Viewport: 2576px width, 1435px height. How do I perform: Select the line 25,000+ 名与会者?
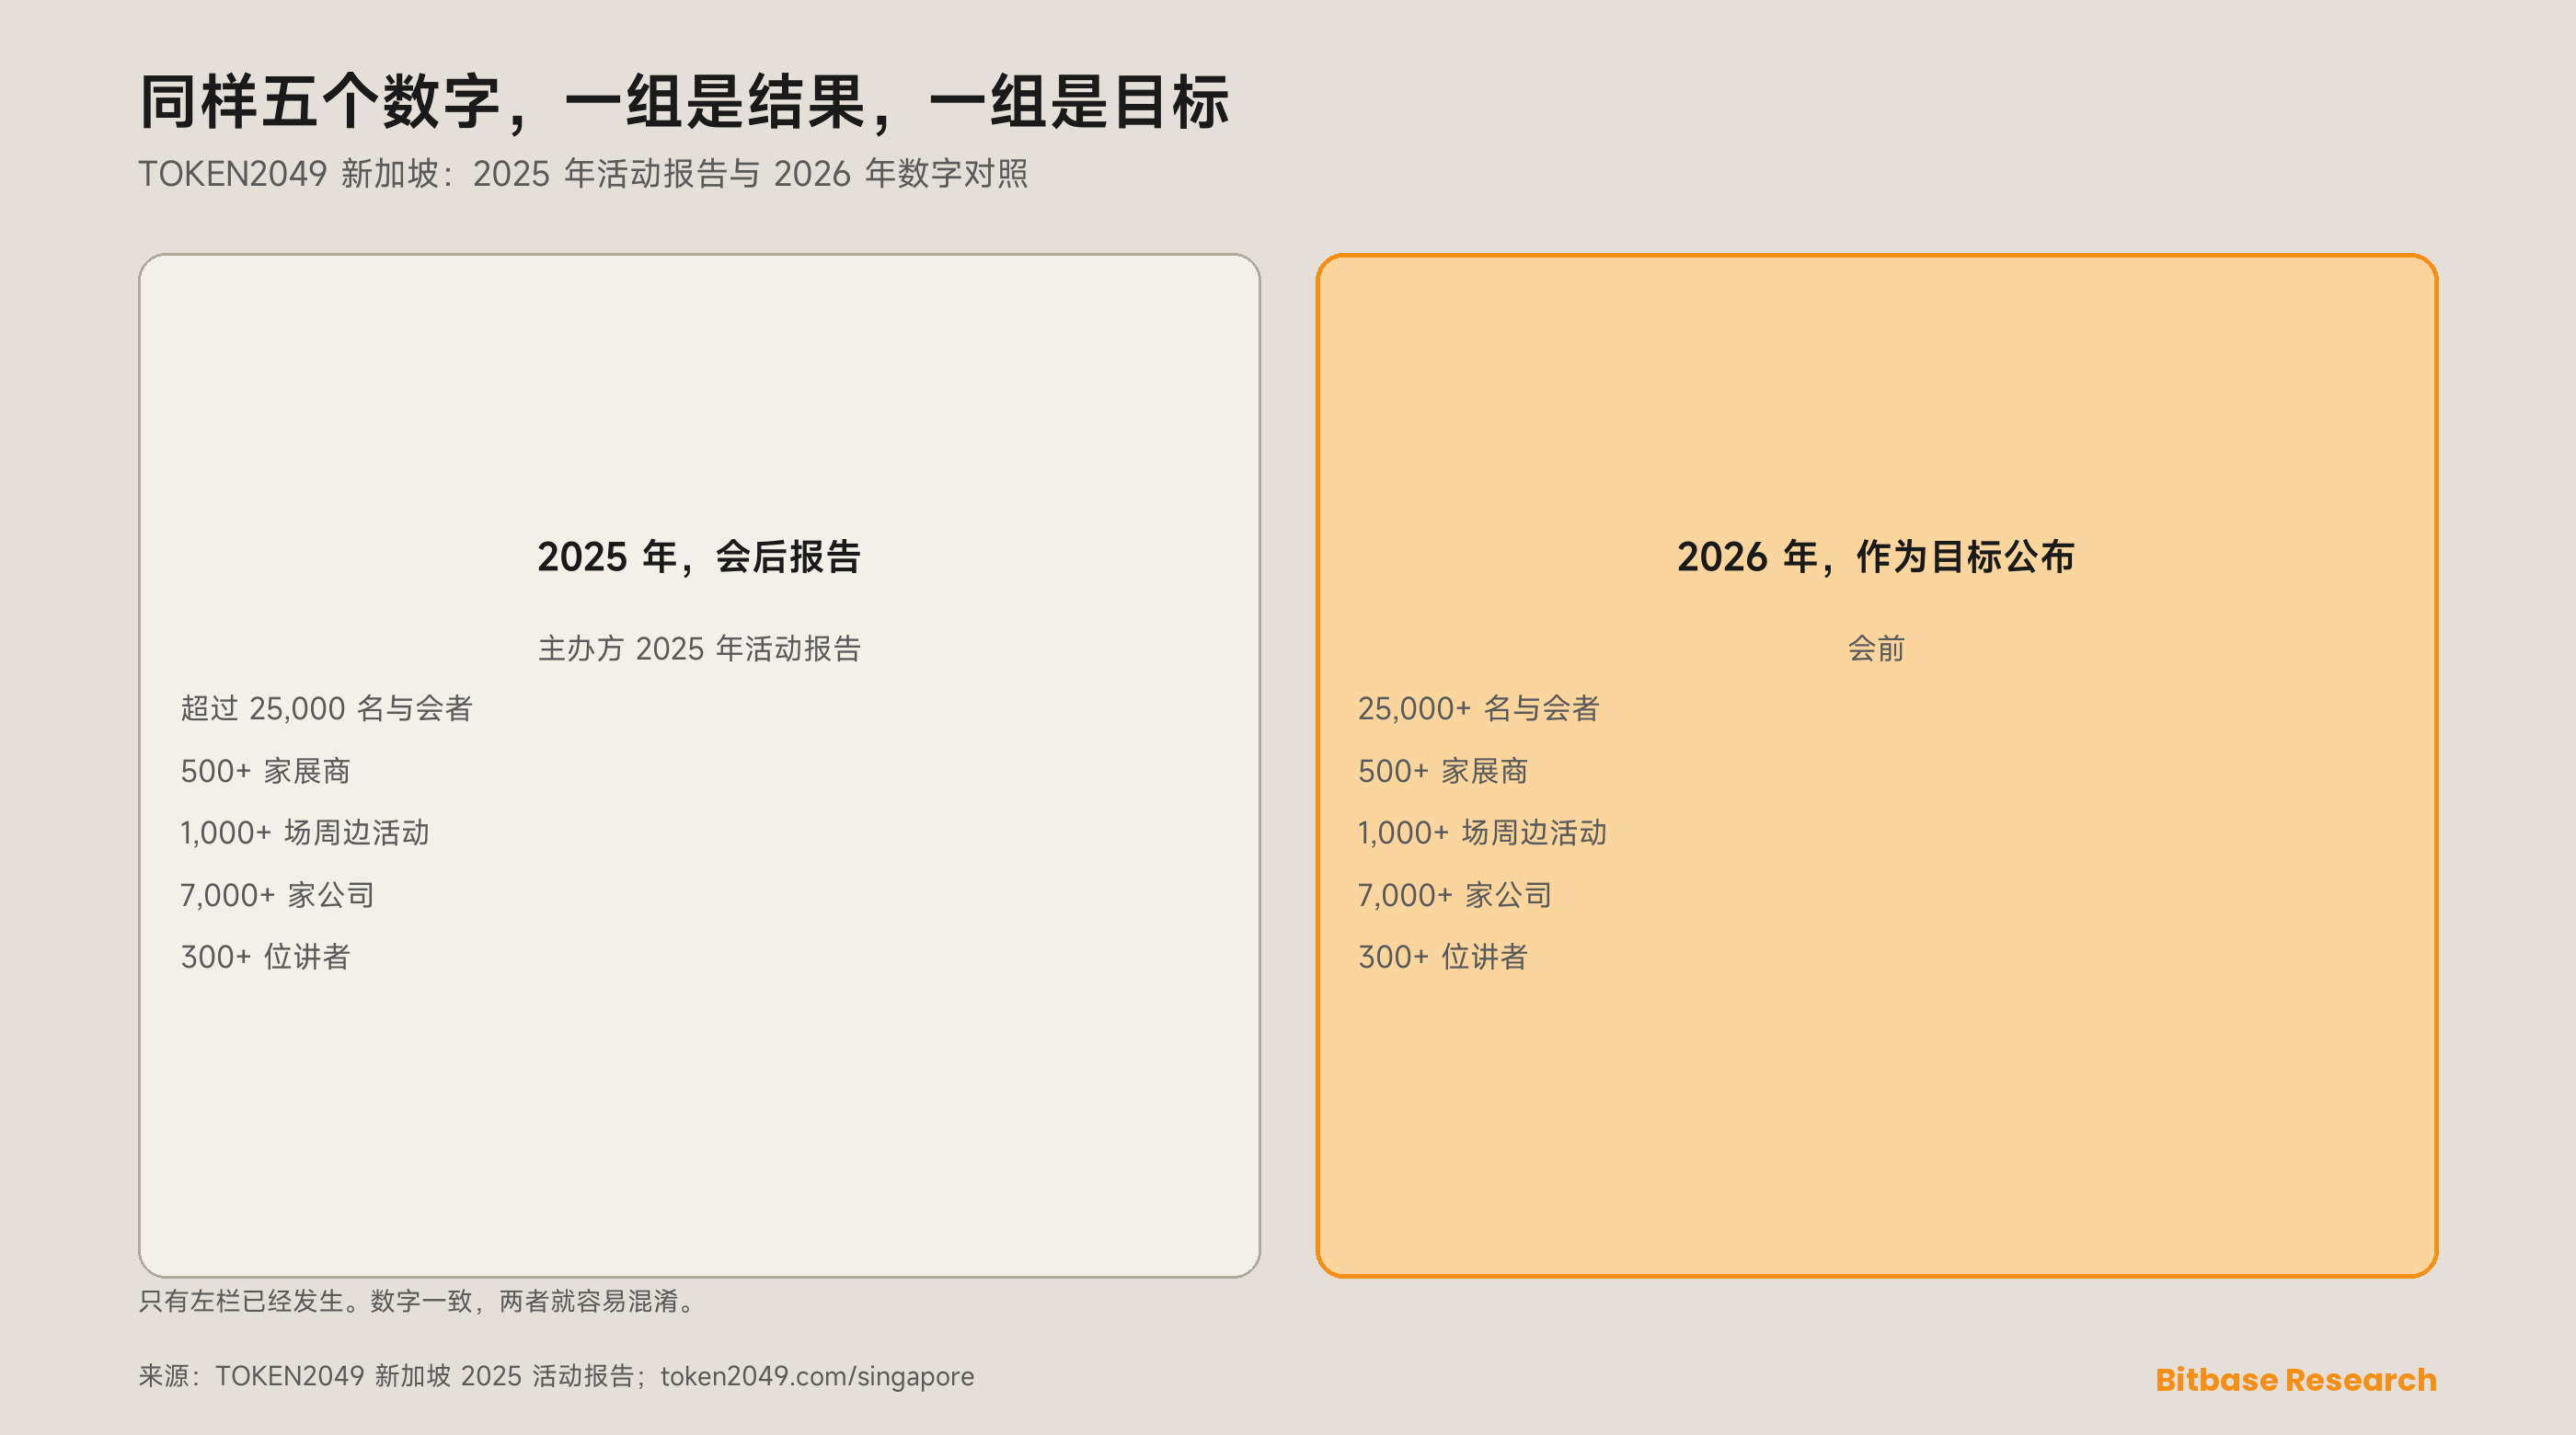point(1478,708)
